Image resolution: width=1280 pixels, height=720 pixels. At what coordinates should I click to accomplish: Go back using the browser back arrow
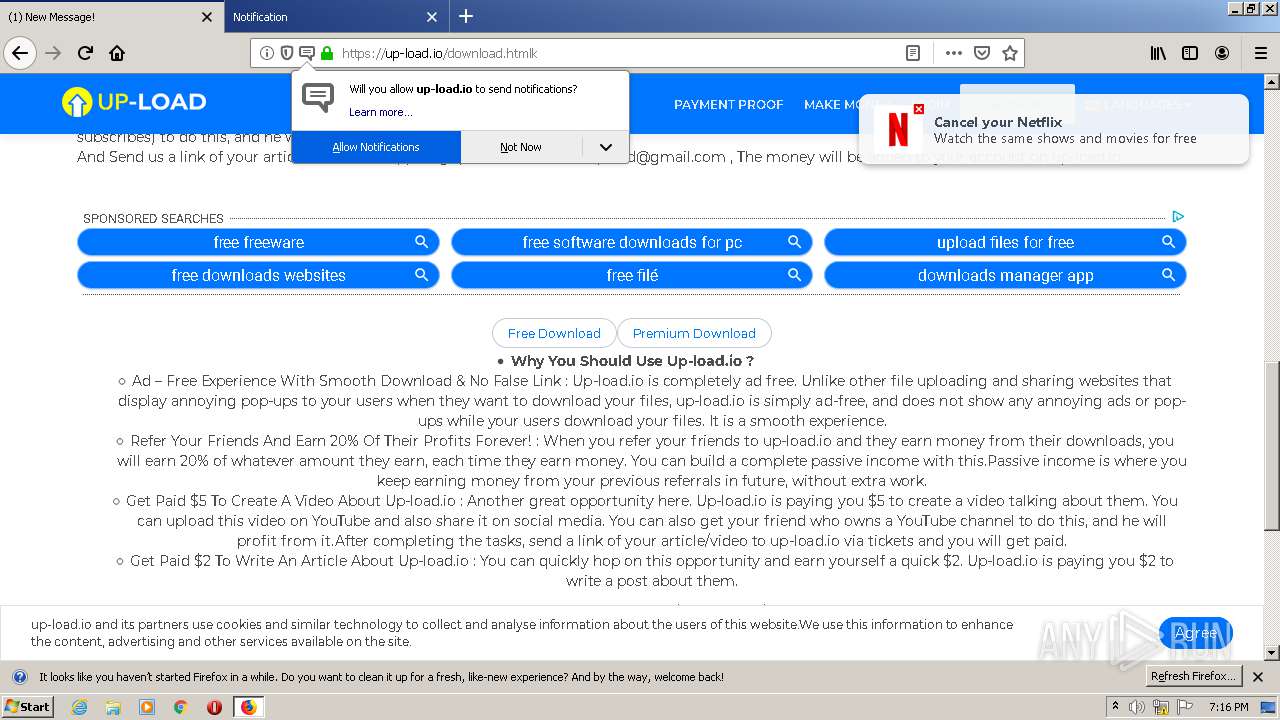pos(20,53)
